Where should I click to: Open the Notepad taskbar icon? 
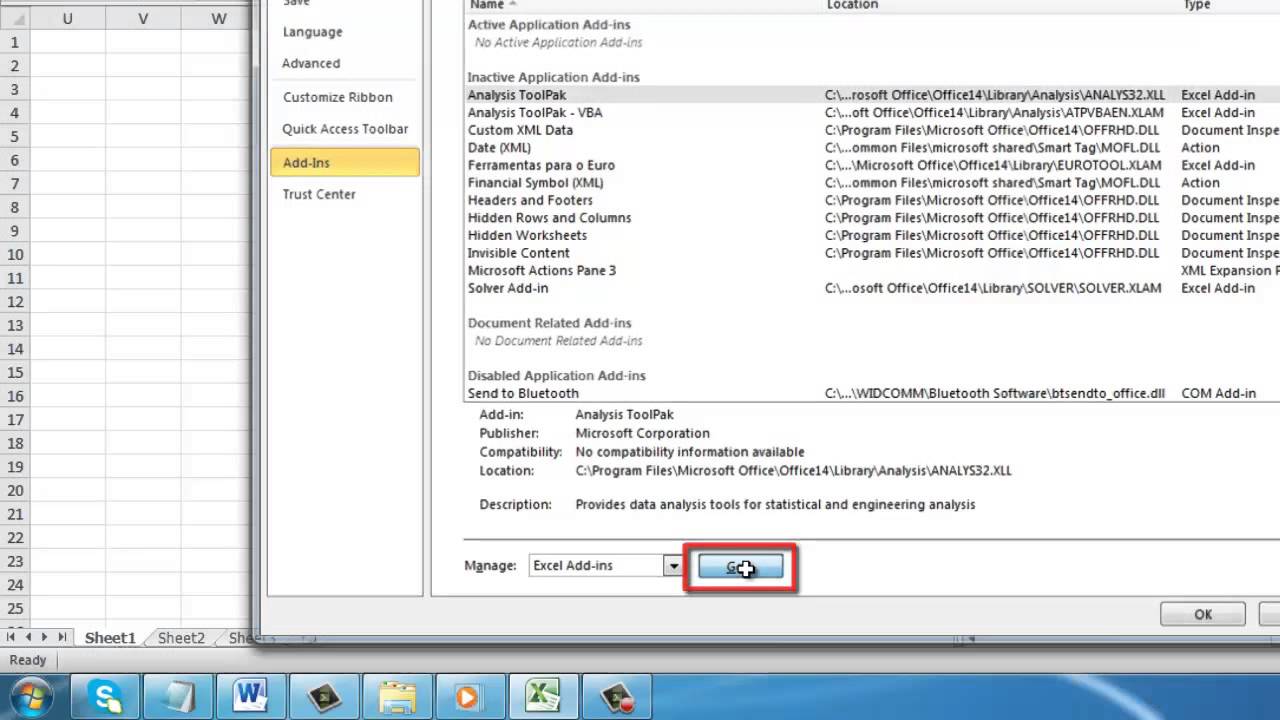[178, 696]
